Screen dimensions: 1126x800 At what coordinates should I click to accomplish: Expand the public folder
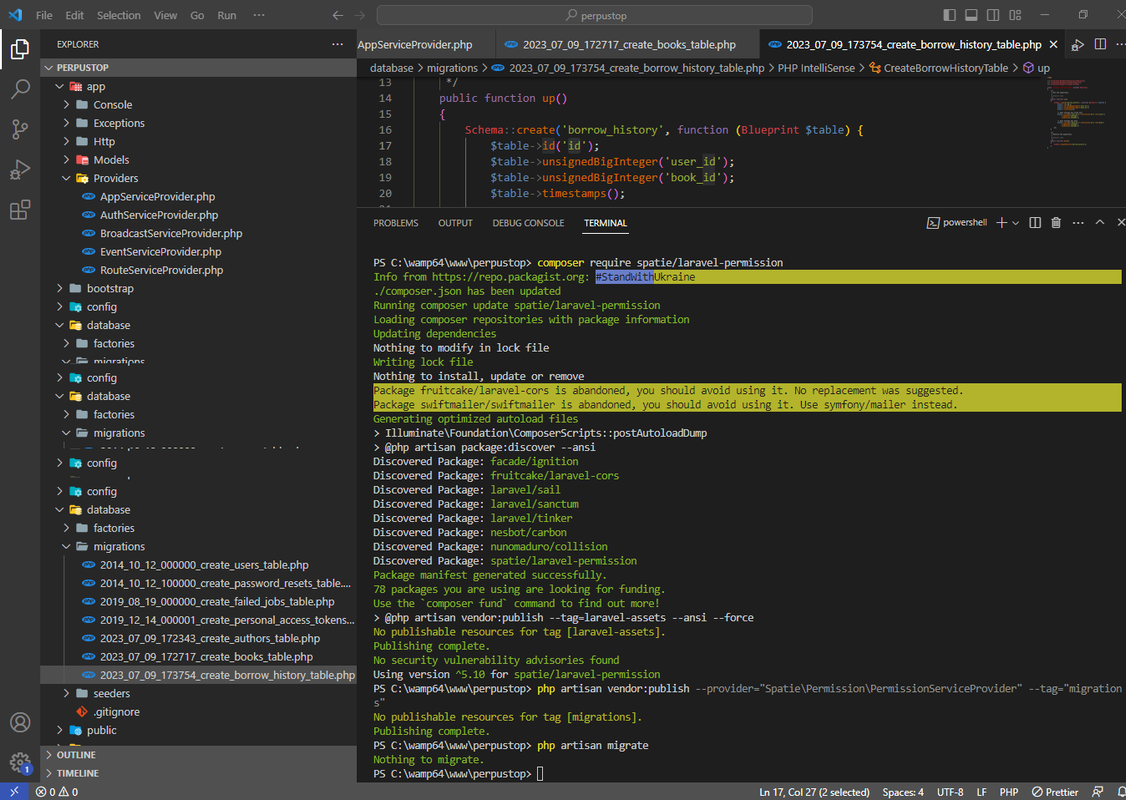coord(198,730)
